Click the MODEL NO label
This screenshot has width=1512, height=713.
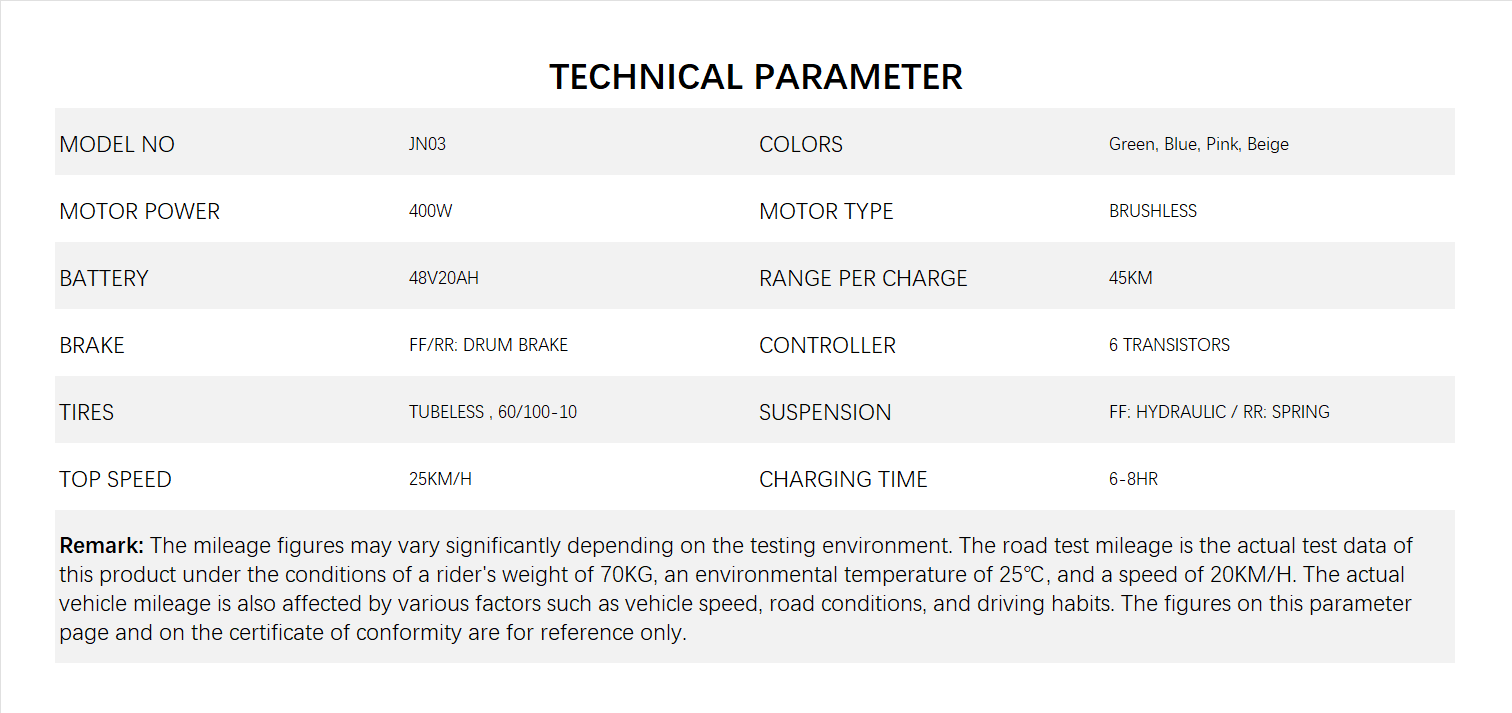(x=117, y=144)
